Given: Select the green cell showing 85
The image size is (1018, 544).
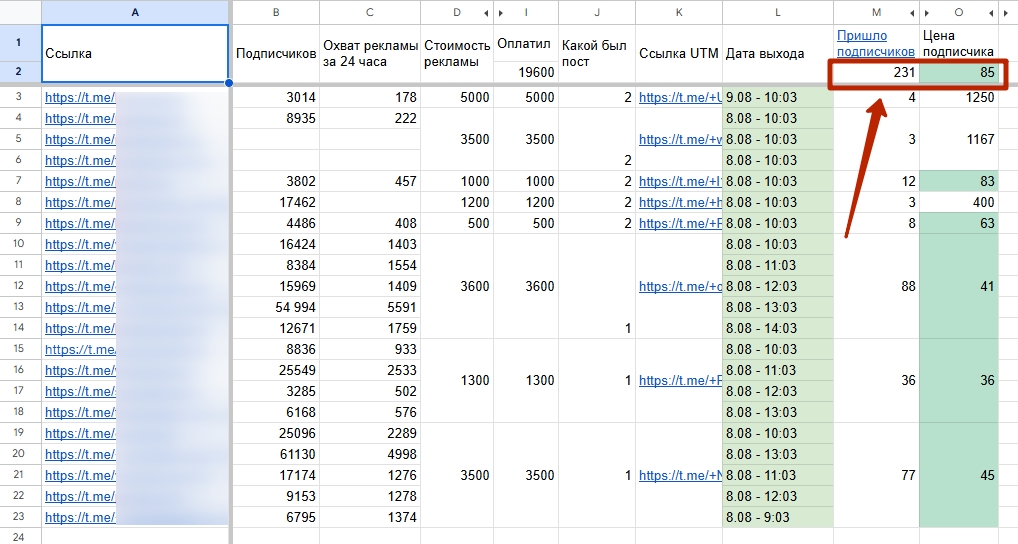Looking at the screenshot, I should click(958, 73).
